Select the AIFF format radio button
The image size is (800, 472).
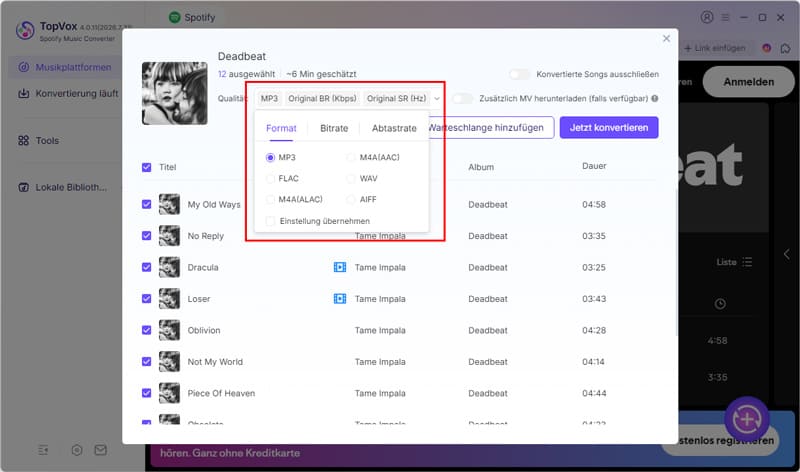(x=351, y=200)
